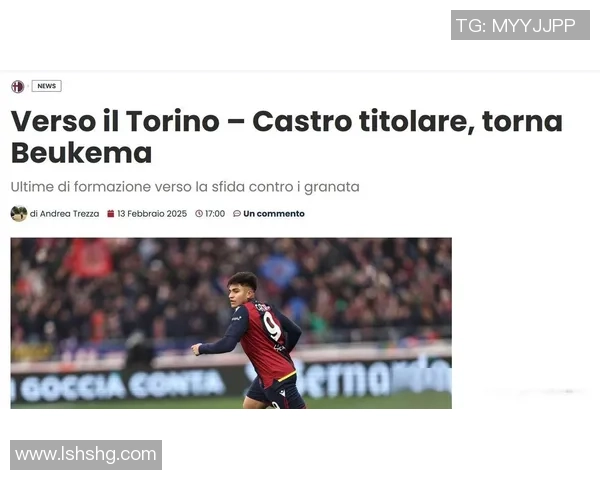Click the clock icon beside 17:00
600x480 pixels.
coord(199,214)
